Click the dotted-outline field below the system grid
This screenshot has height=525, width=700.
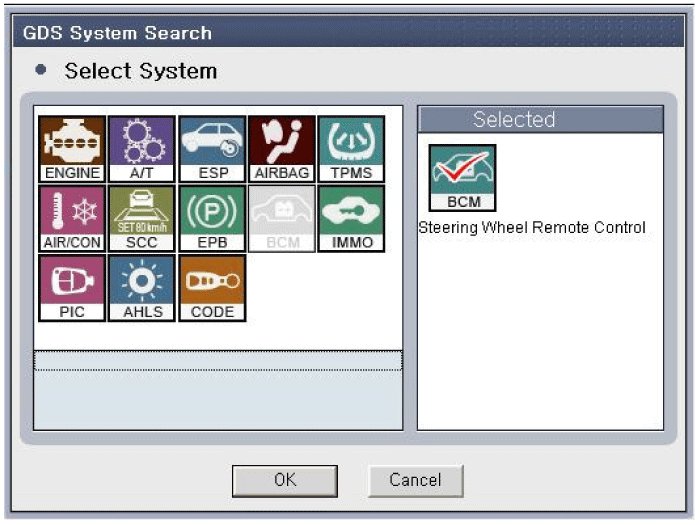point(218,361)
